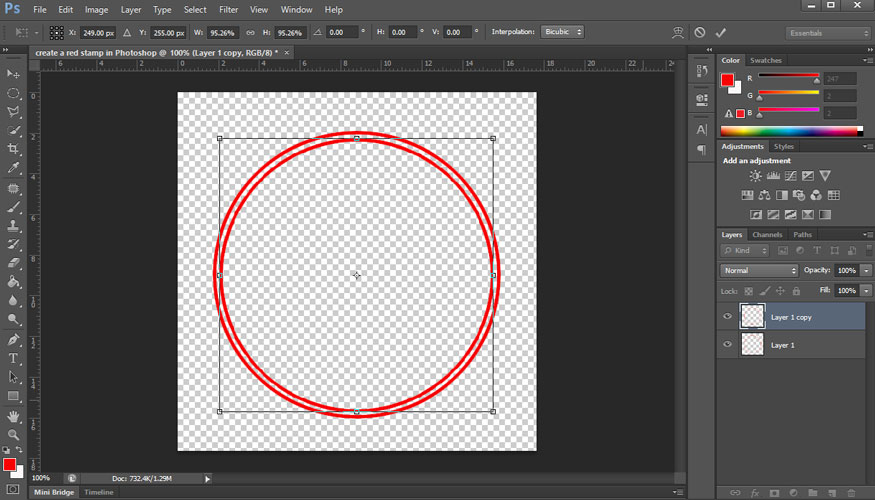
Task: Select the Zoom tool
Action: [x=14, y=435]
